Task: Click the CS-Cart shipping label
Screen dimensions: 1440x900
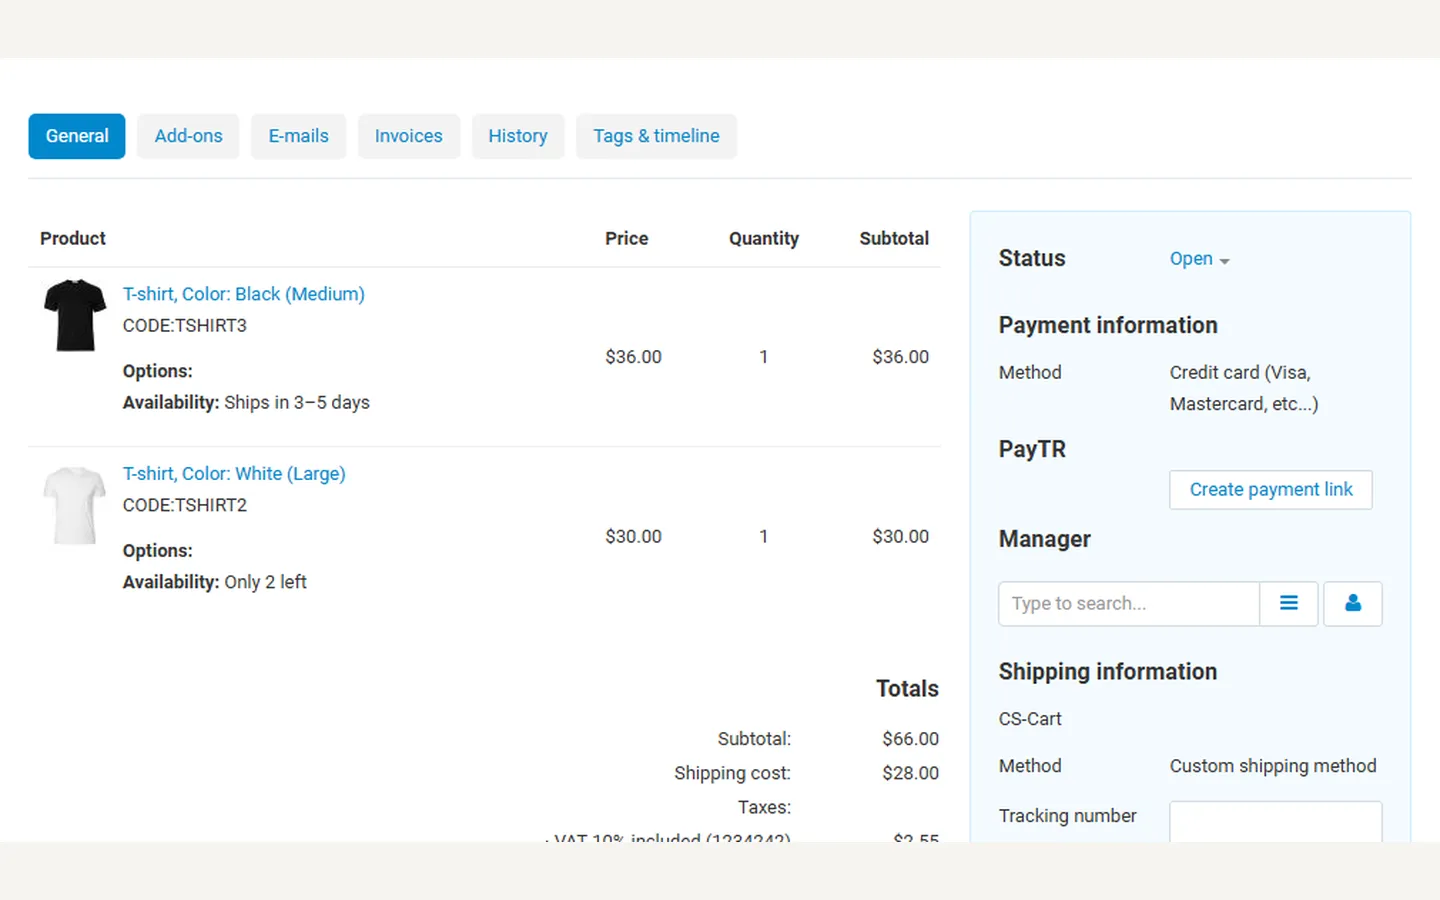Action: pos(1030,719)
